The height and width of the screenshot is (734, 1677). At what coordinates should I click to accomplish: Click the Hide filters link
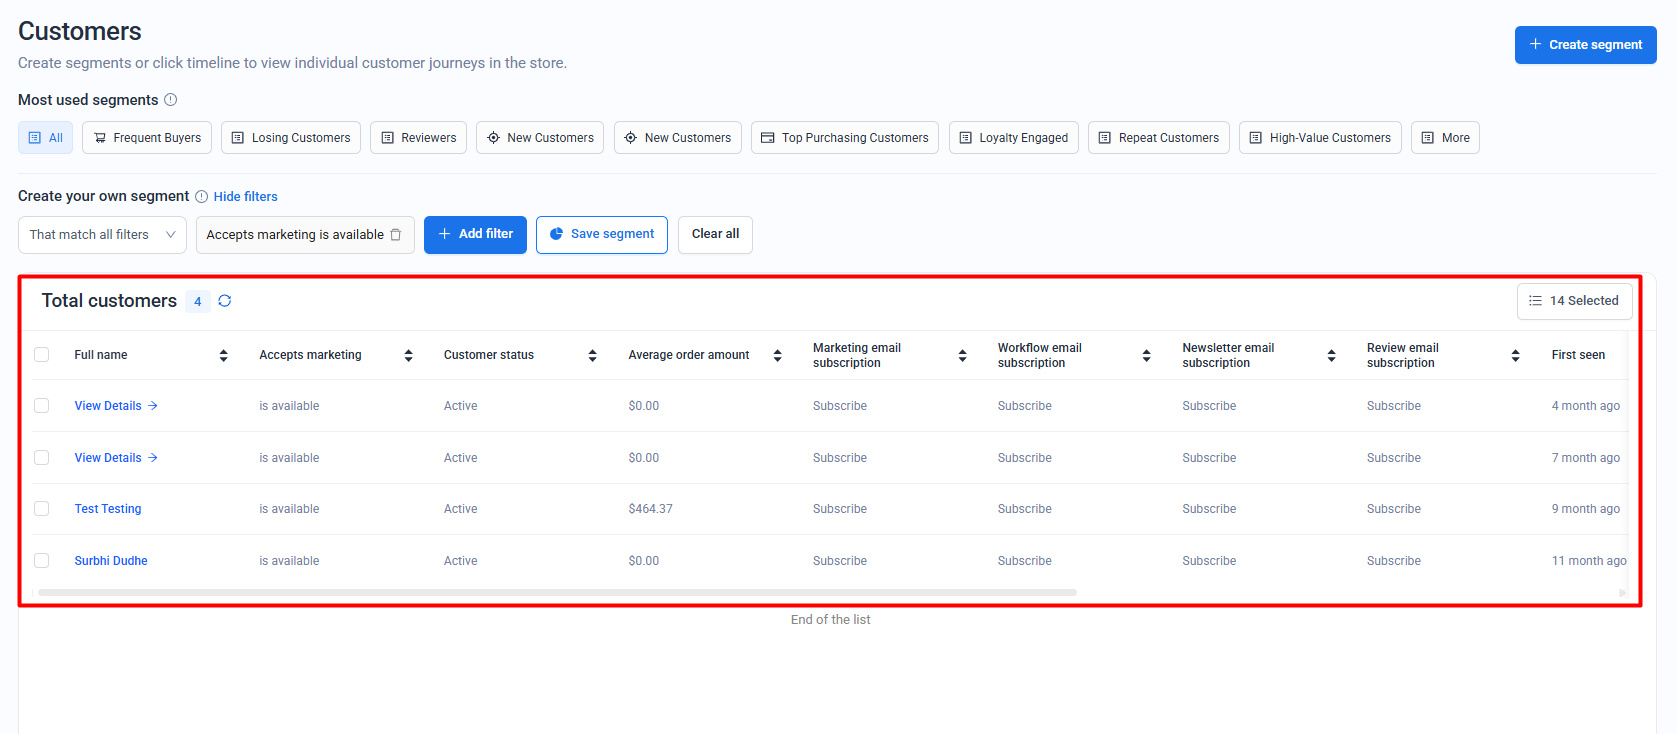tap(245, 197)
